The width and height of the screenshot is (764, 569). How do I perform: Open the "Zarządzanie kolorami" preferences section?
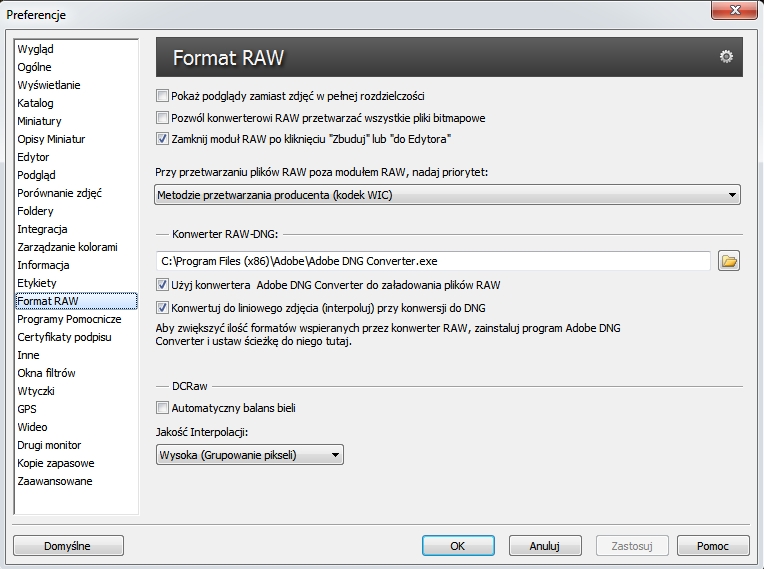click(x=67, y=247)
